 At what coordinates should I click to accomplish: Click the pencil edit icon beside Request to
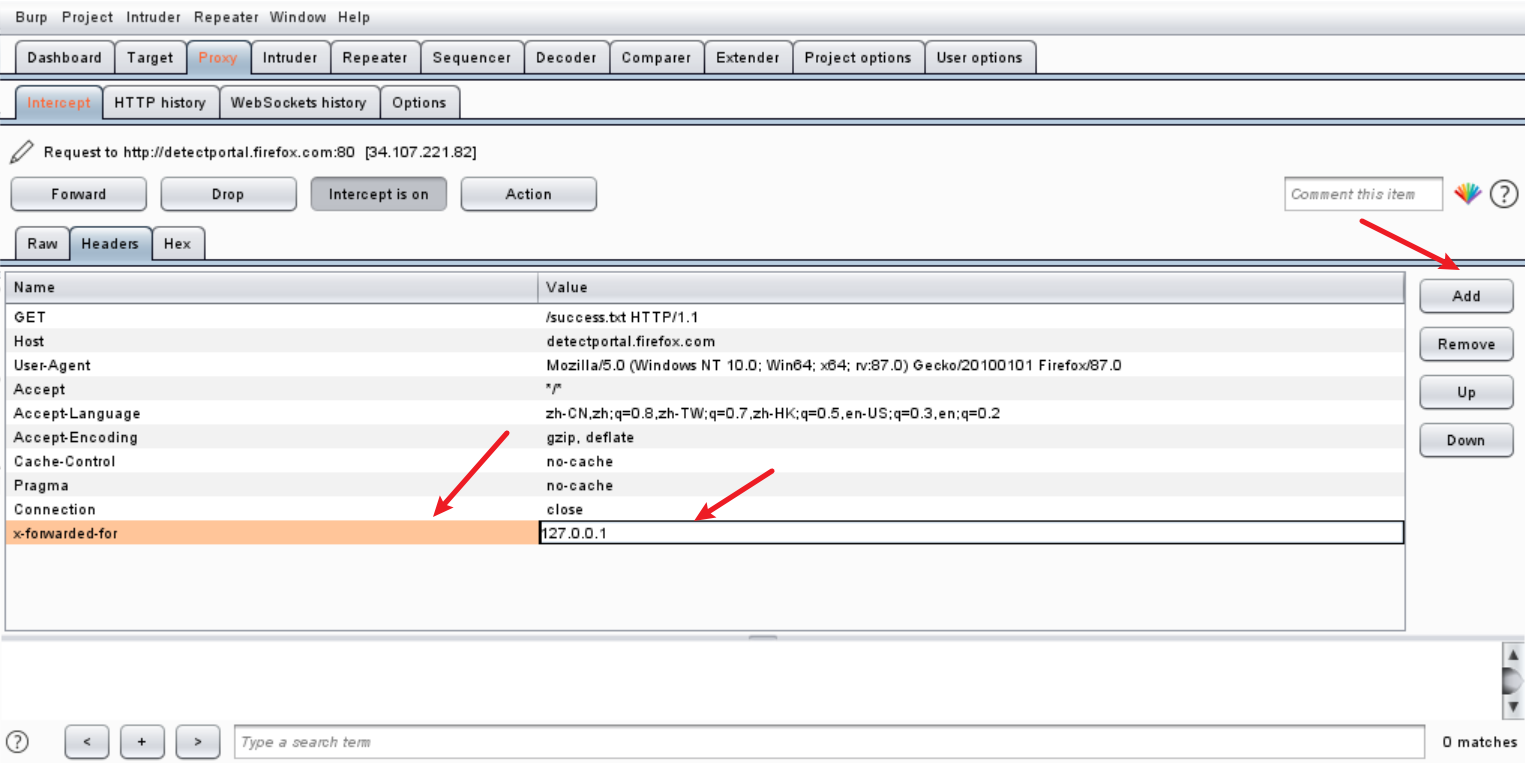click(x=22, y=152)
